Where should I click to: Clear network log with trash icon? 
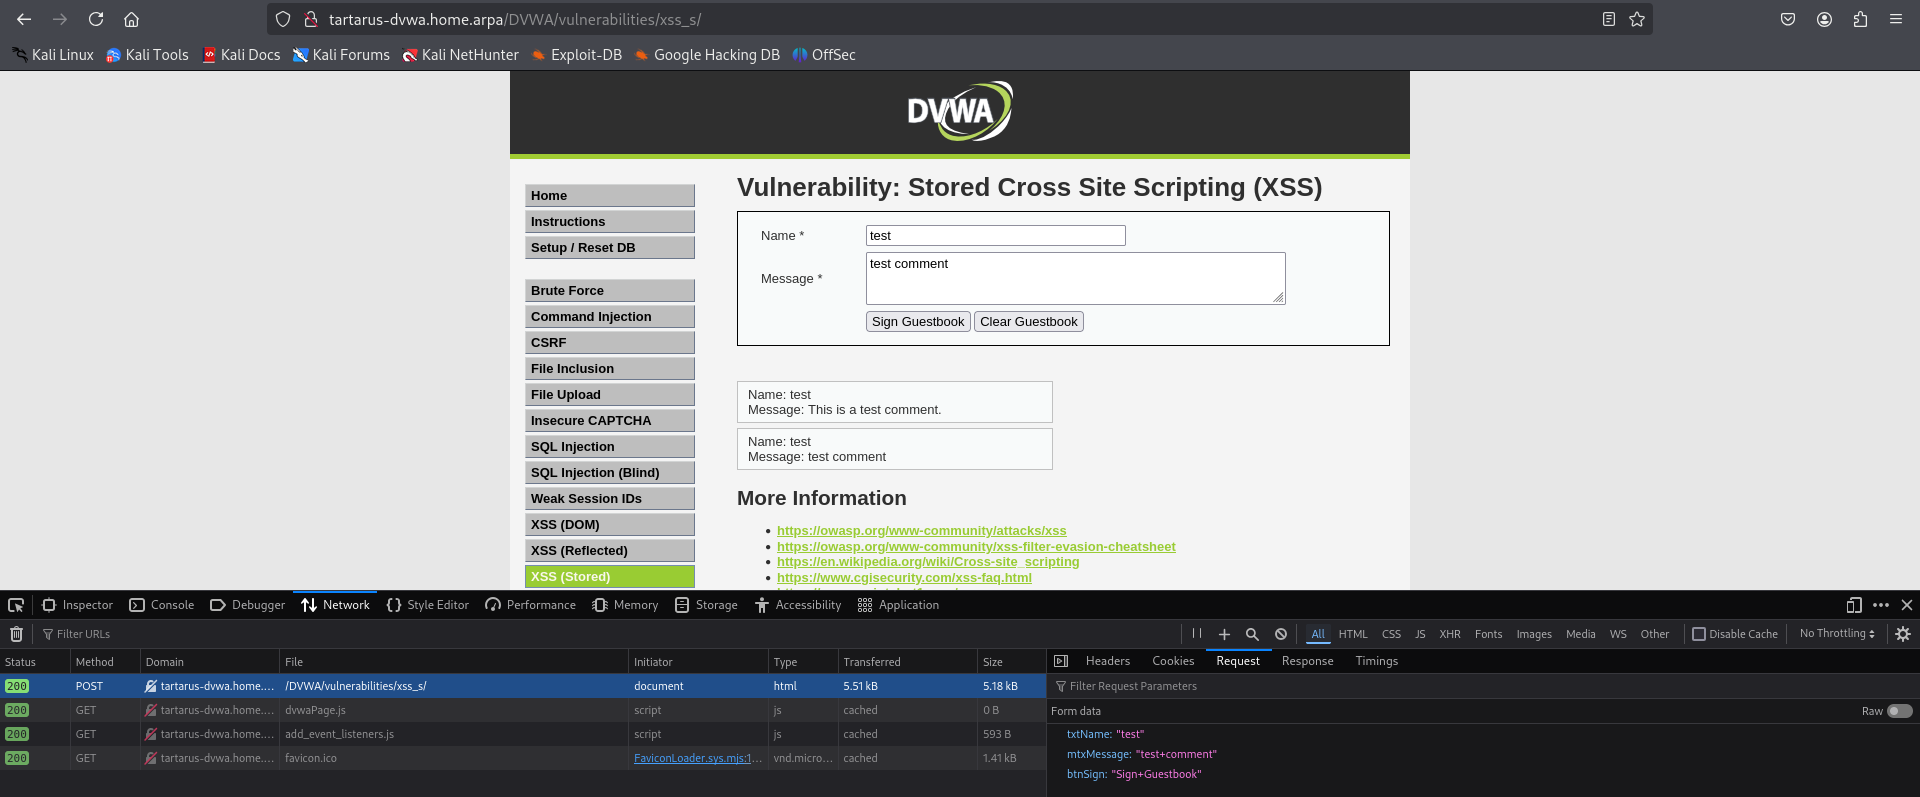[16, 634]
